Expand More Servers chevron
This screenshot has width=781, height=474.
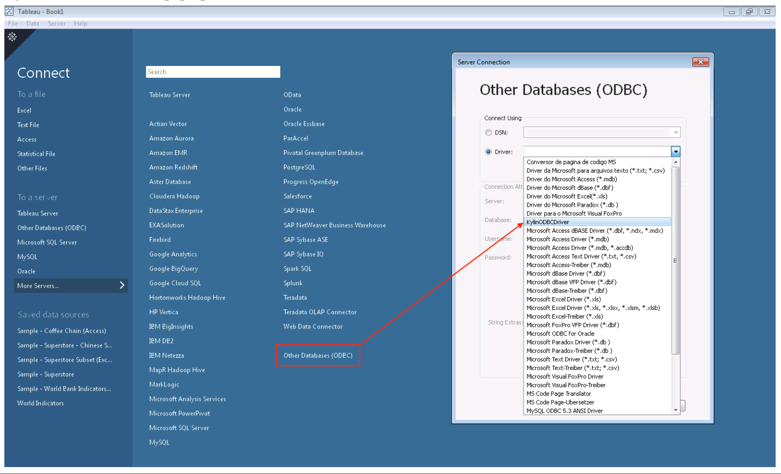click(x=122, y=285)
